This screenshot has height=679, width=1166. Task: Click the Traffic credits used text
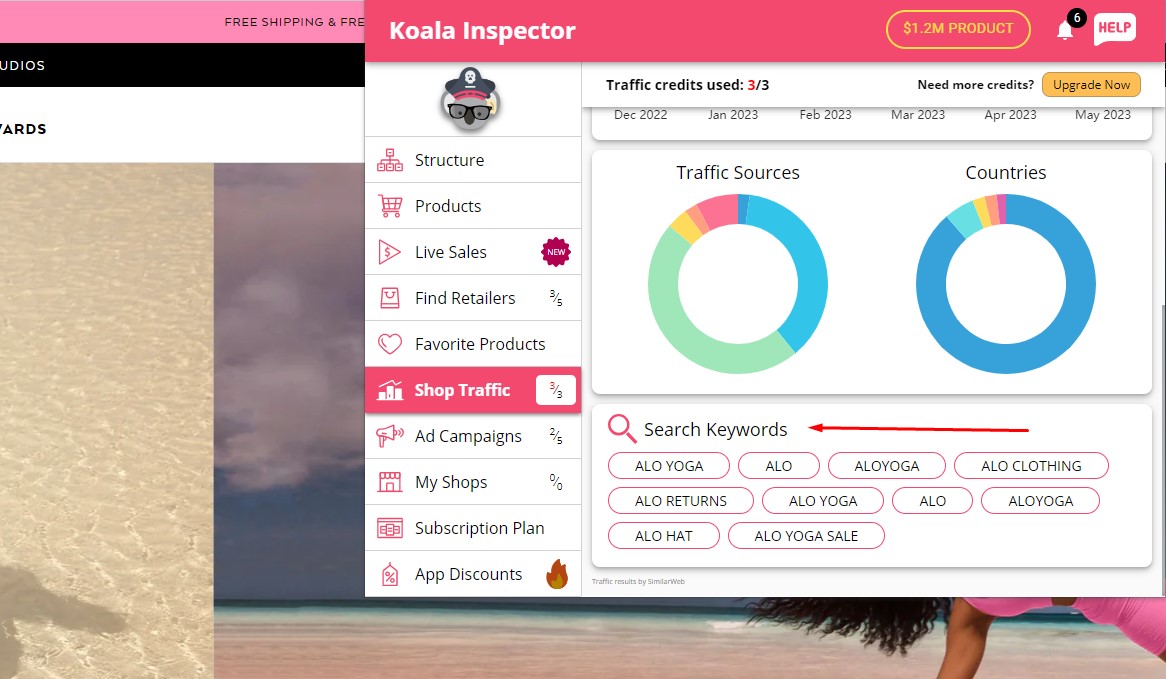pos(687,85)
